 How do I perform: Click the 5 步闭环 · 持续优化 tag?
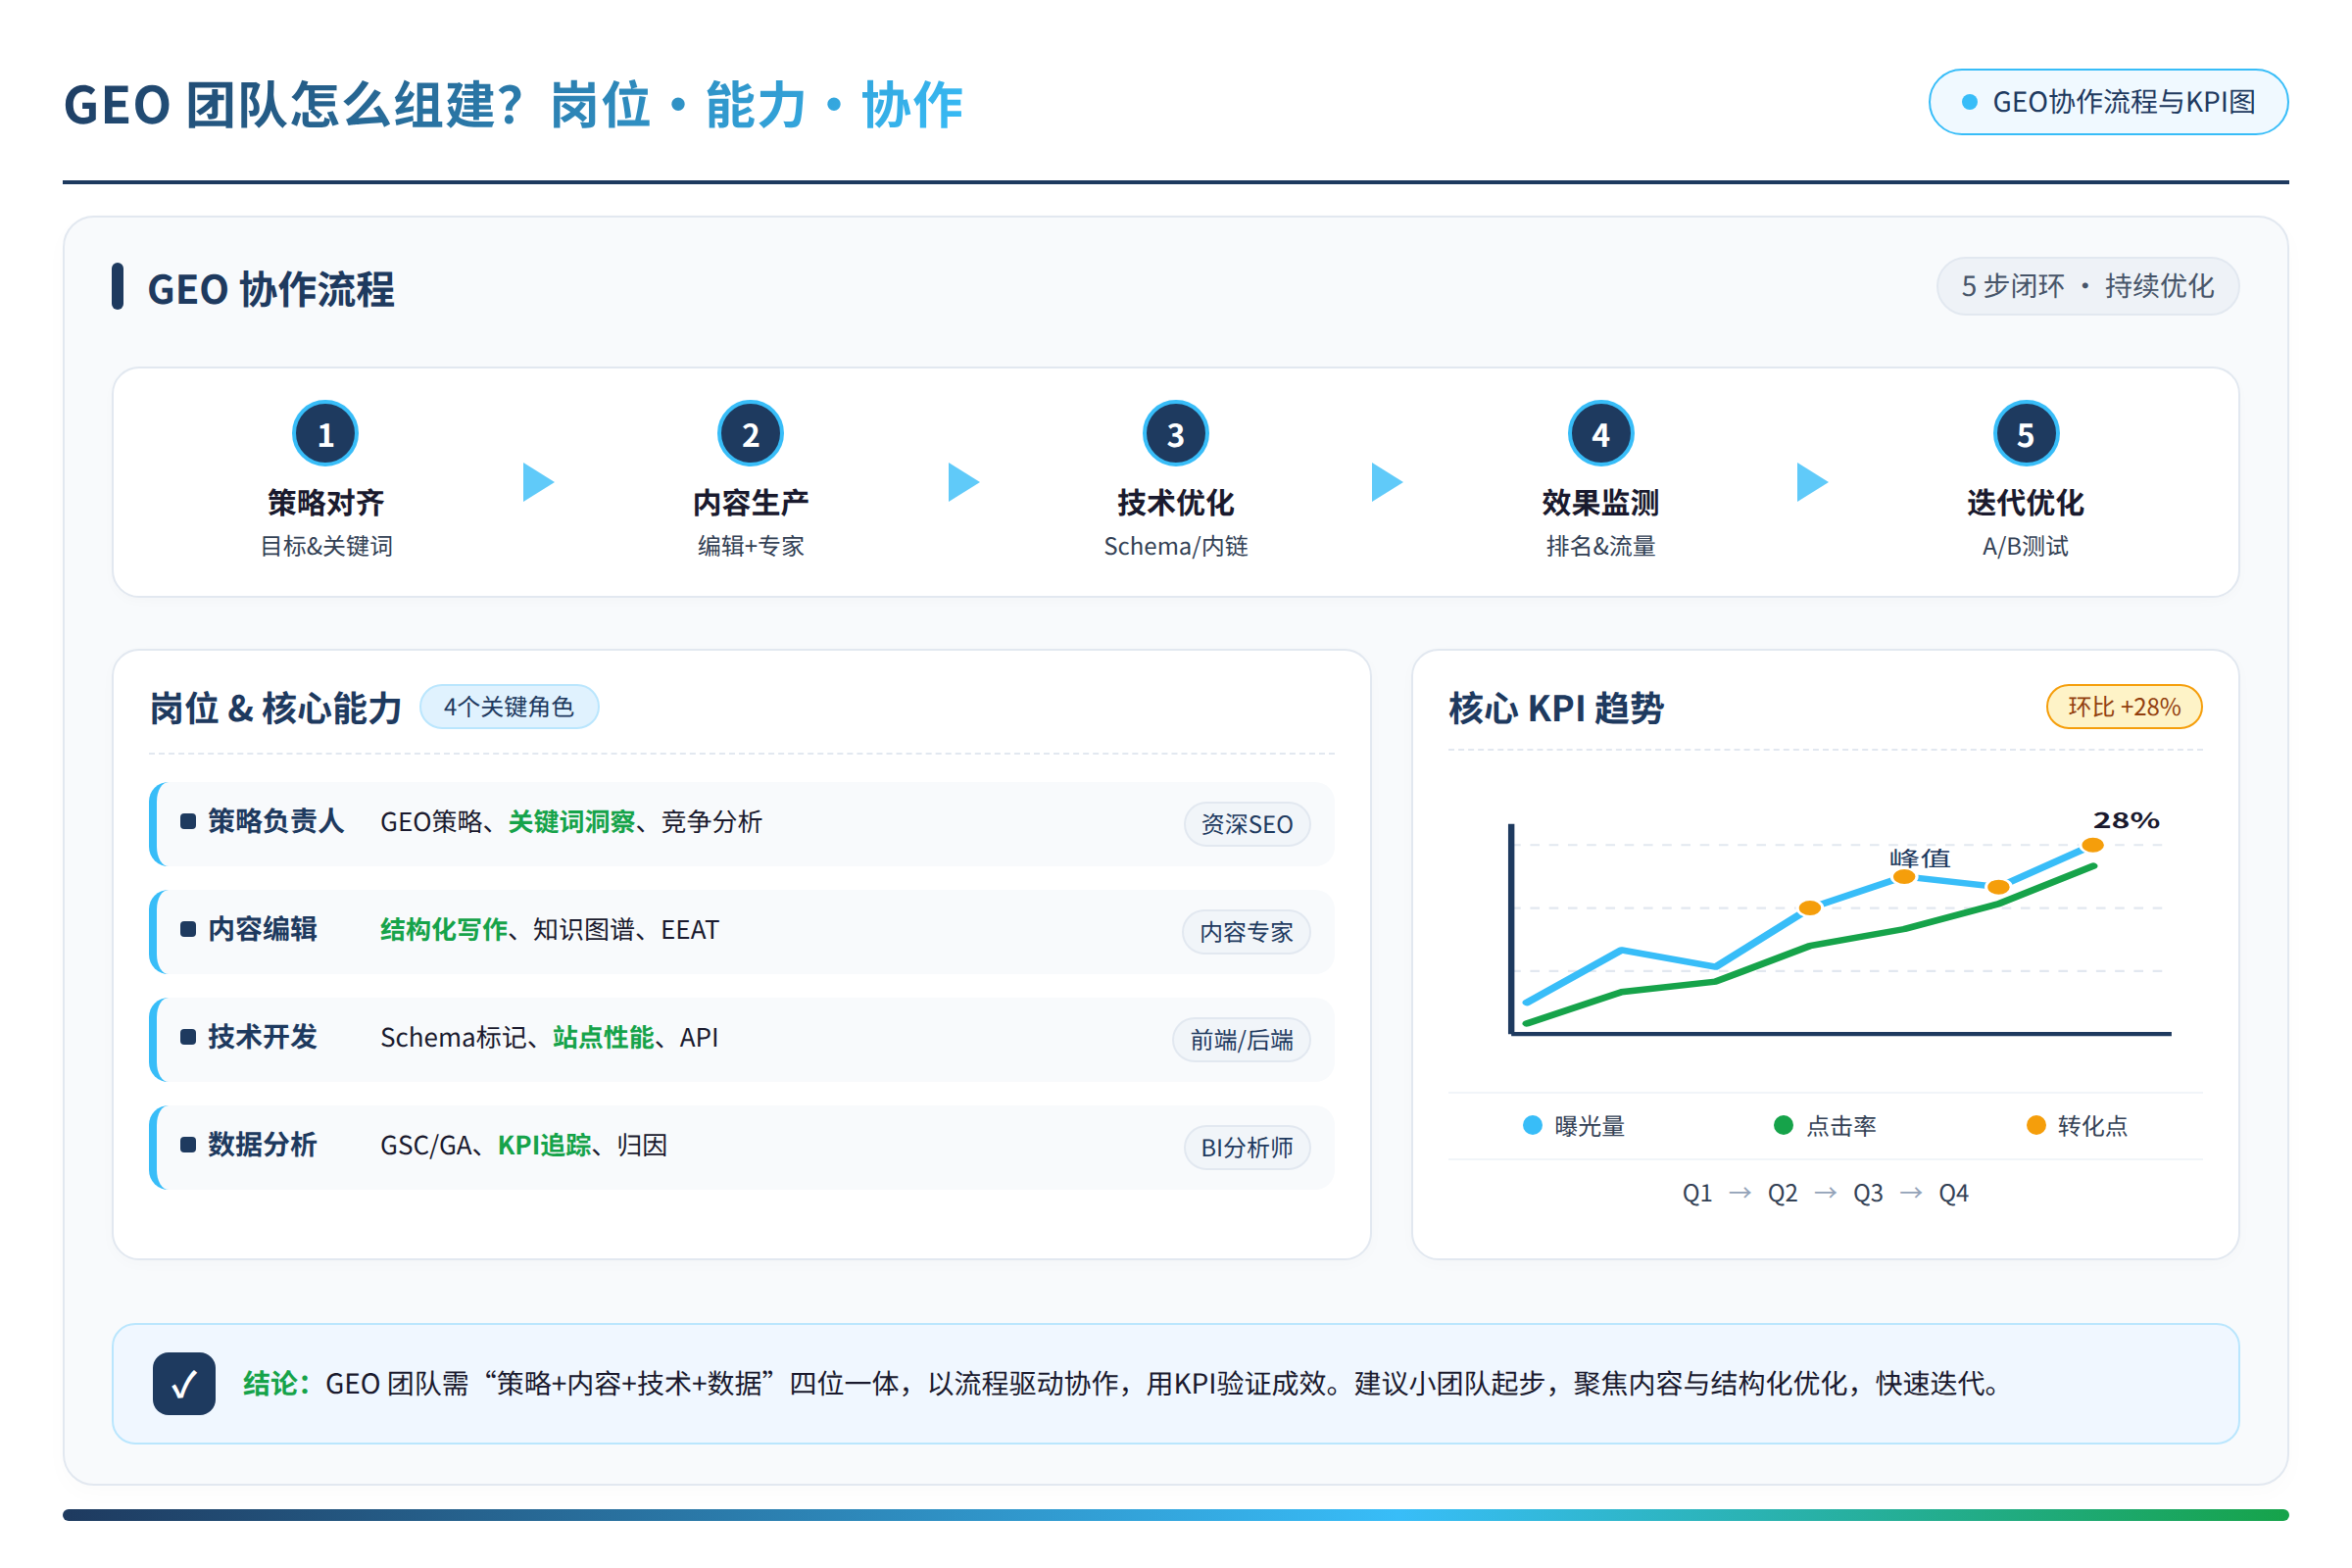tap(2087, 287)
